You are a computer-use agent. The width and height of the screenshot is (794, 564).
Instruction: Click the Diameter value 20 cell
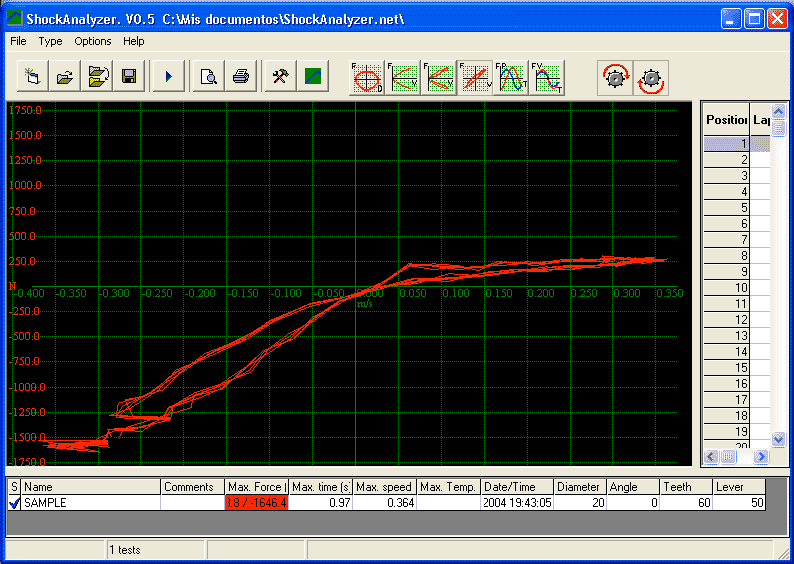point(580,503)
